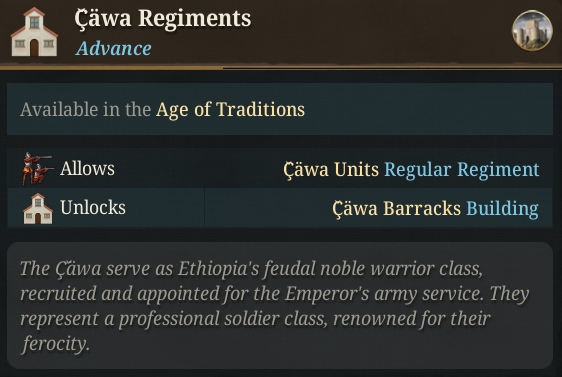This screenshot has width=562, height=377.
Task: Open the Age of Traditions link
Action: tap(230, 109)
